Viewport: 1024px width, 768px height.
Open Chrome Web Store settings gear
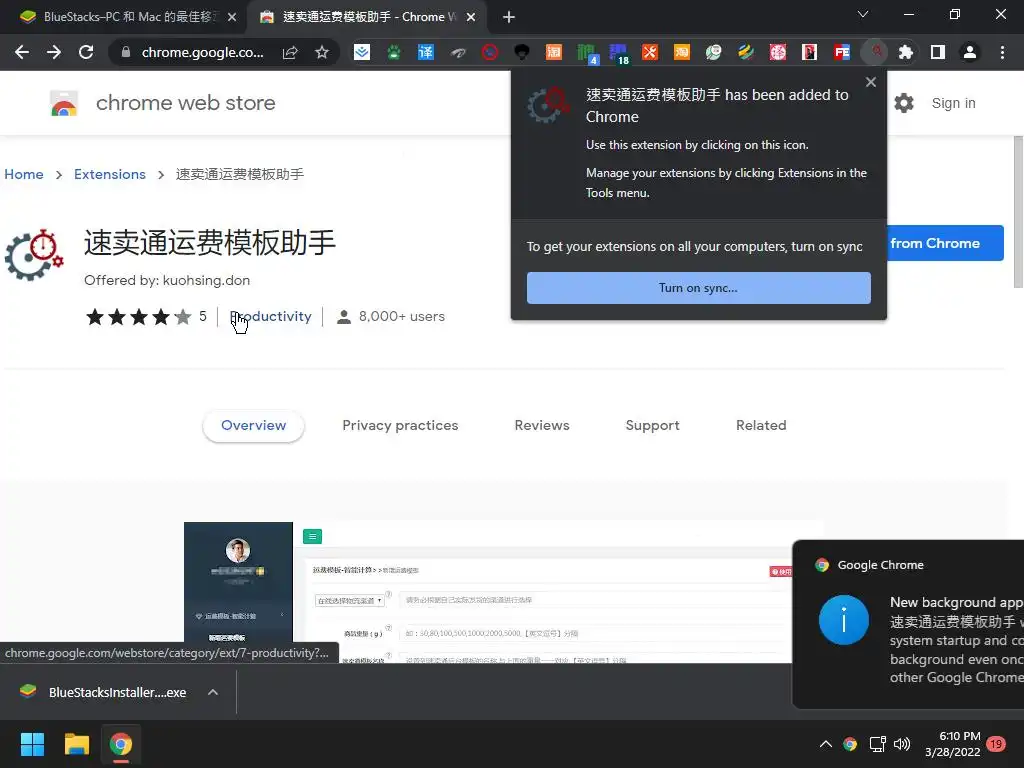(904, 103)
